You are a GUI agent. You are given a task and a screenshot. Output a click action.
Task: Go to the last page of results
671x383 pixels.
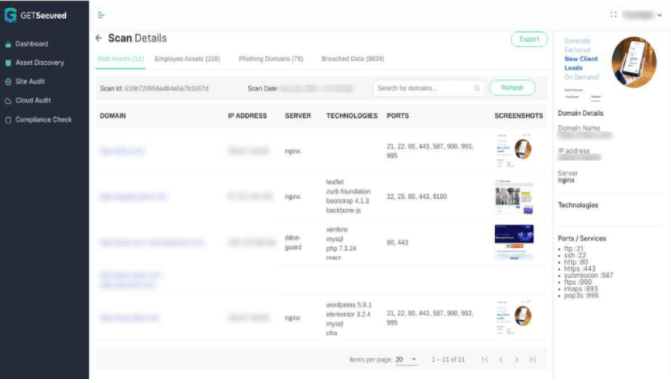coord(532,359)
